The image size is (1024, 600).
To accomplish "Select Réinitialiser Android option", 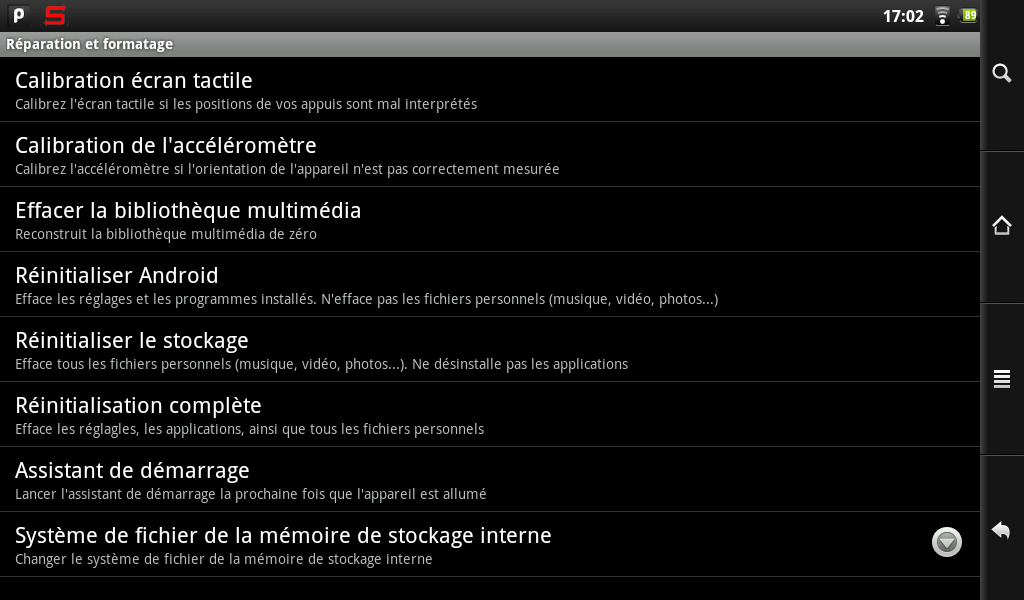I will [490, 285].
